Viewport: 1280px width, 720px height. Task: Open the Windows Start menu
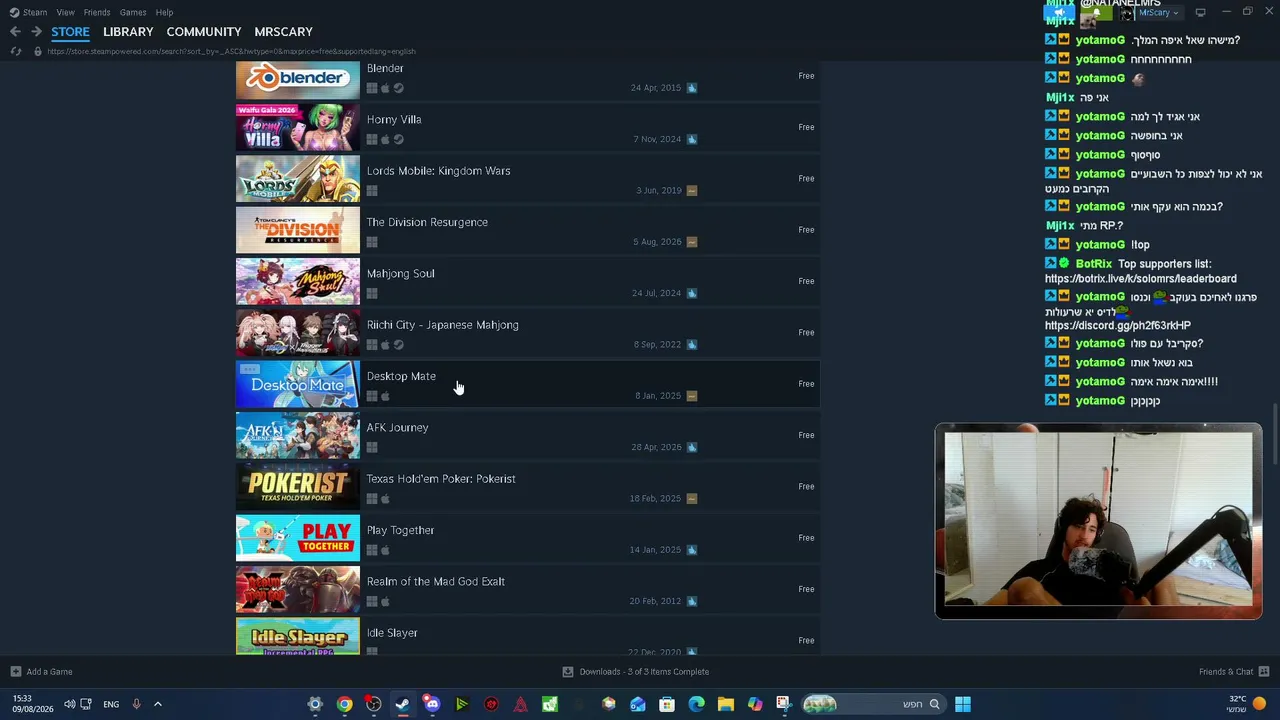(962, 704)
